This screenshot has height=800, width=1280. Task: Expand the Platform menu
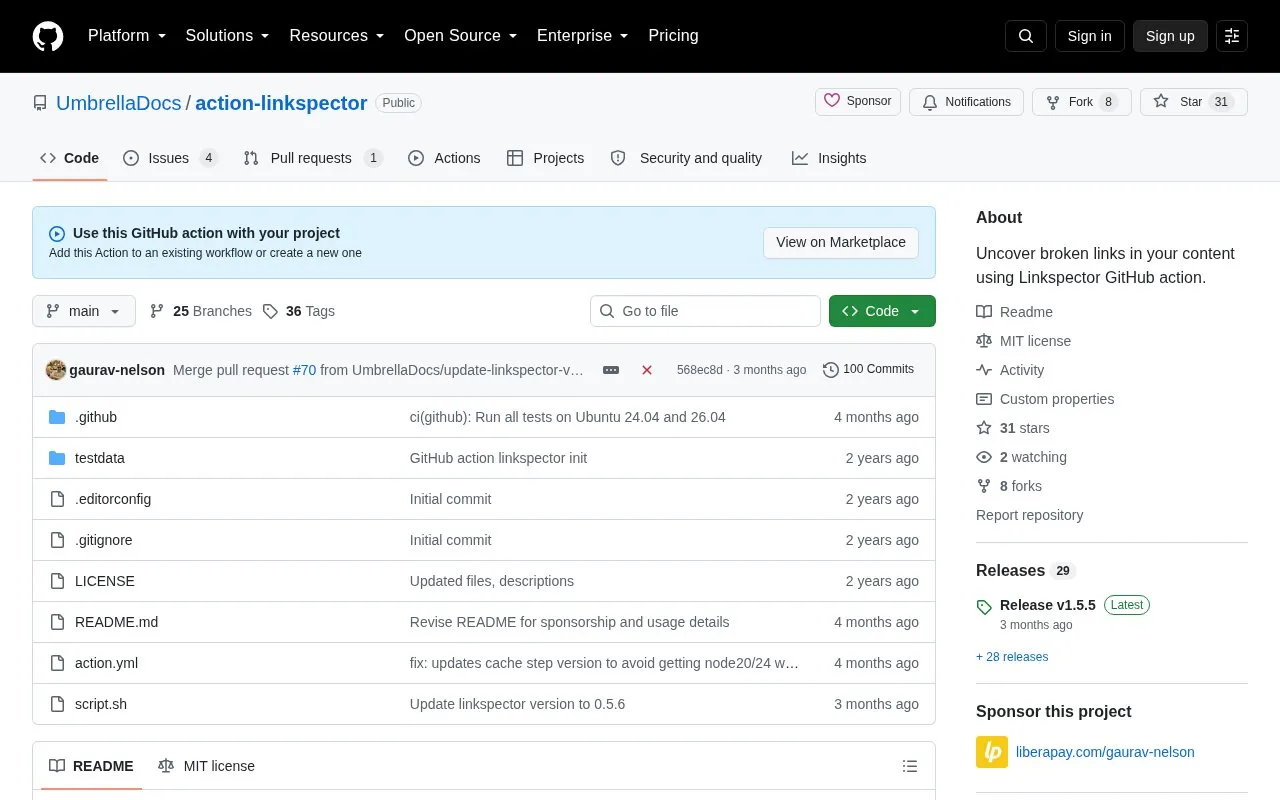click(127, 36)
